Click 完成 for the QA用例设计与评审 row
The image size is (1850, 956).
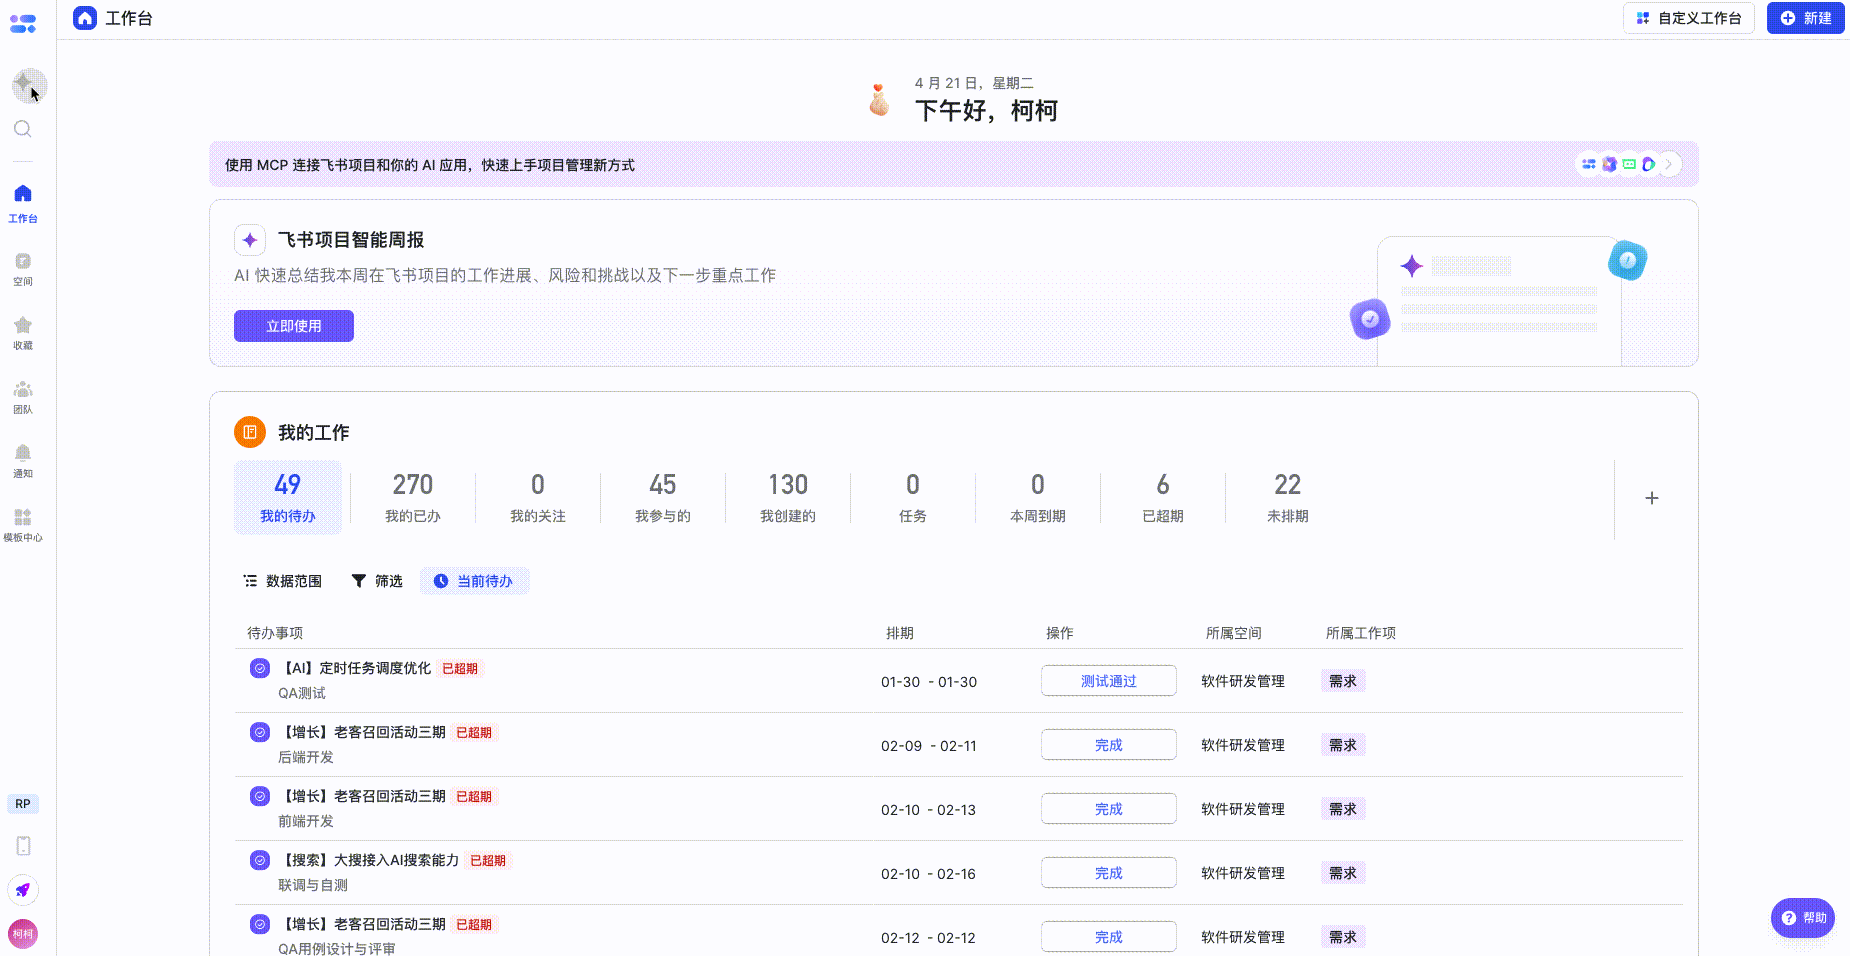coord(1109,937)
